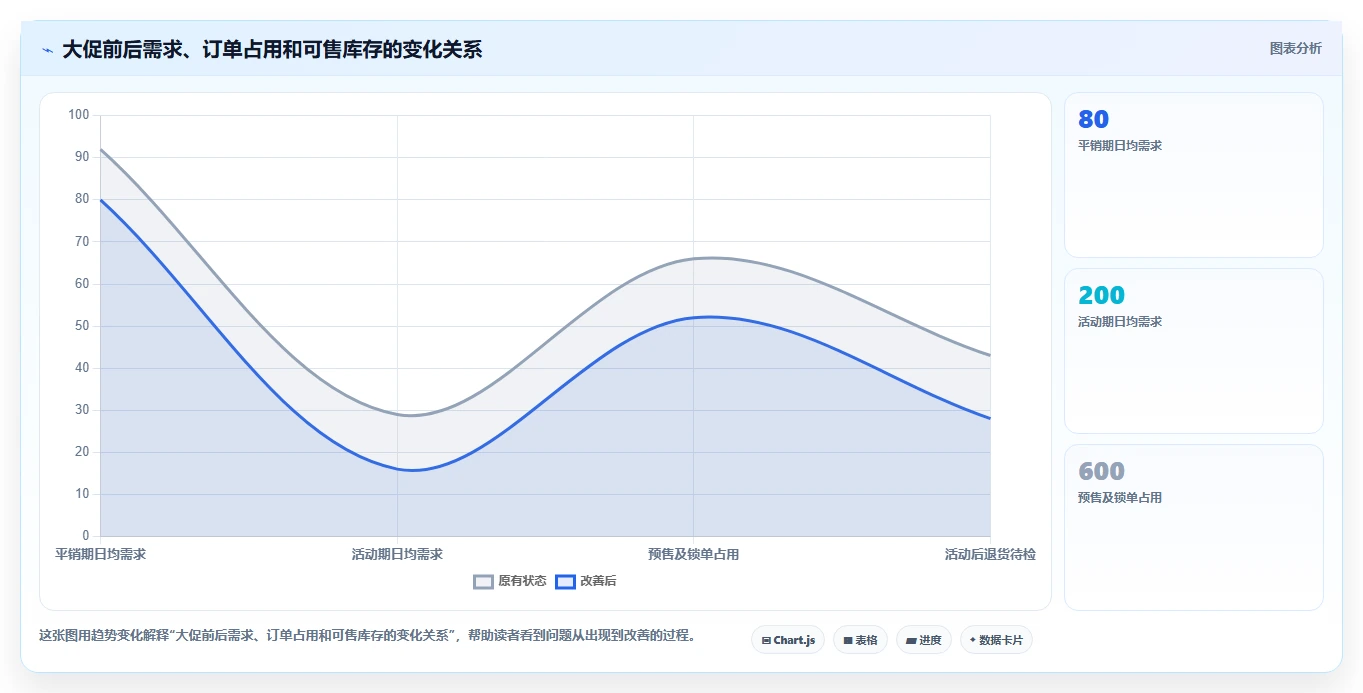
Task: Click the 活动后退货待检 x-axis label
Action: 990,554
